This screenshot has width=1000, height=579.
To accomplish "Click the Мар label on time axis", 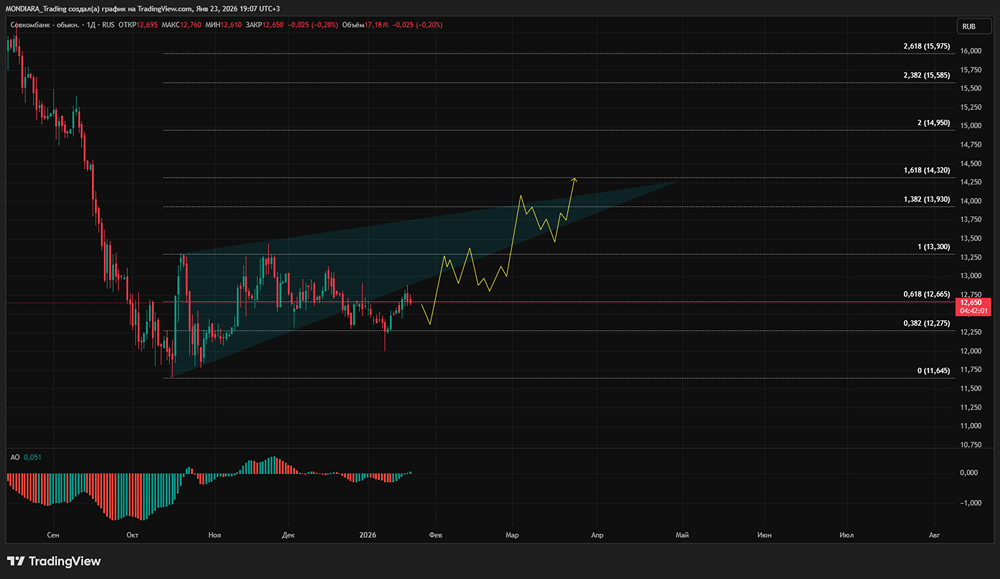I will click(511, 535).
